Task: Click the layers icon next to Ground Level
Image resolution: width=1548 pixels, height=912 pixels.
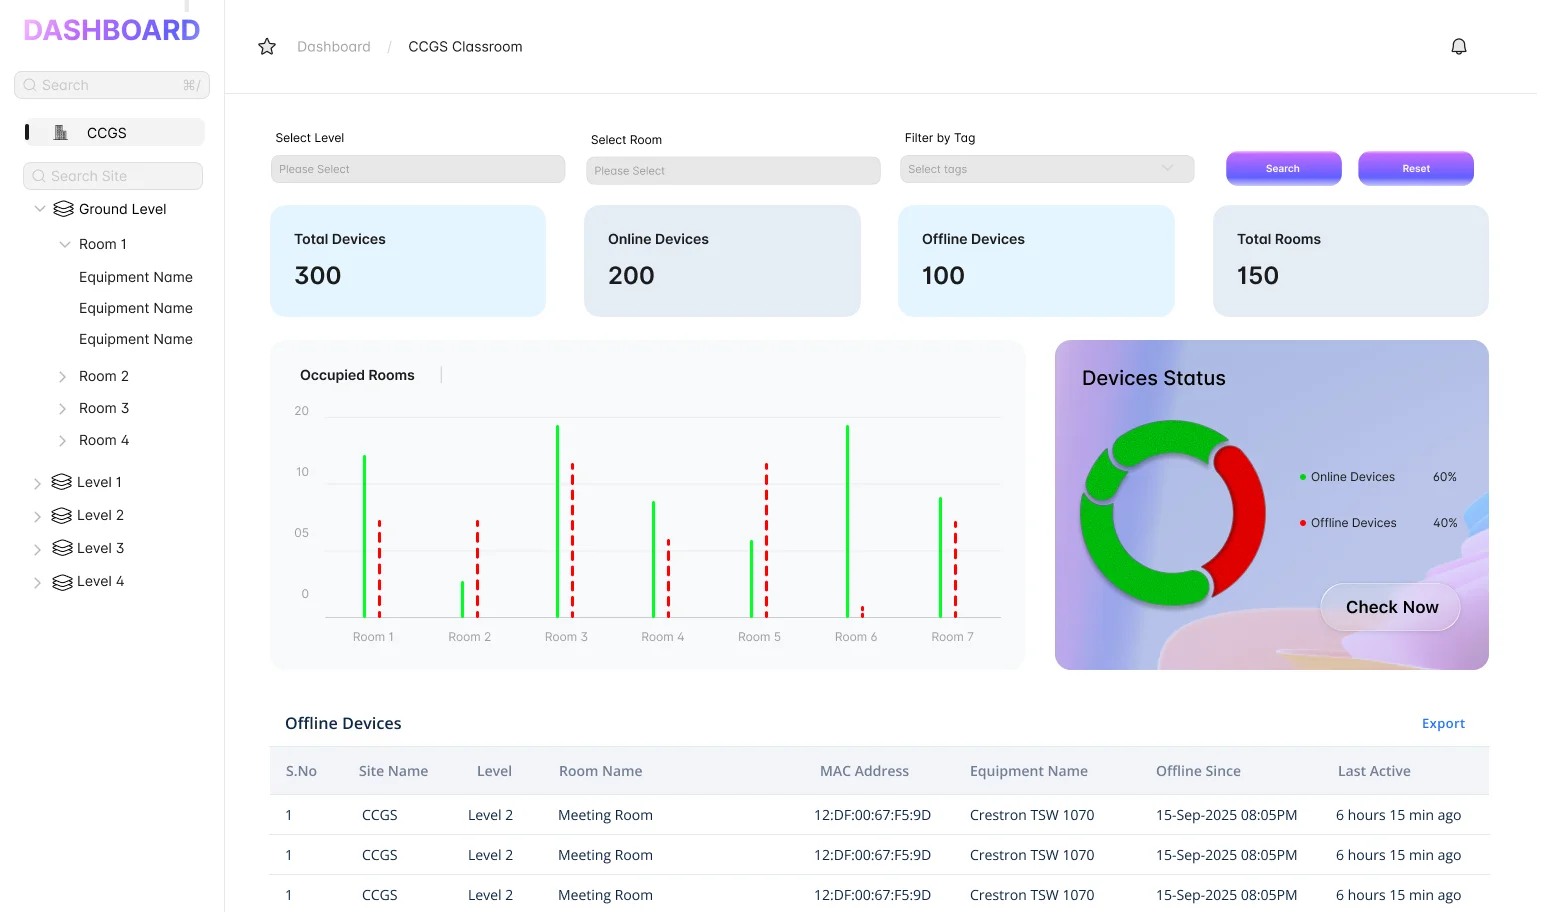Action: click(x=62, y=208)
